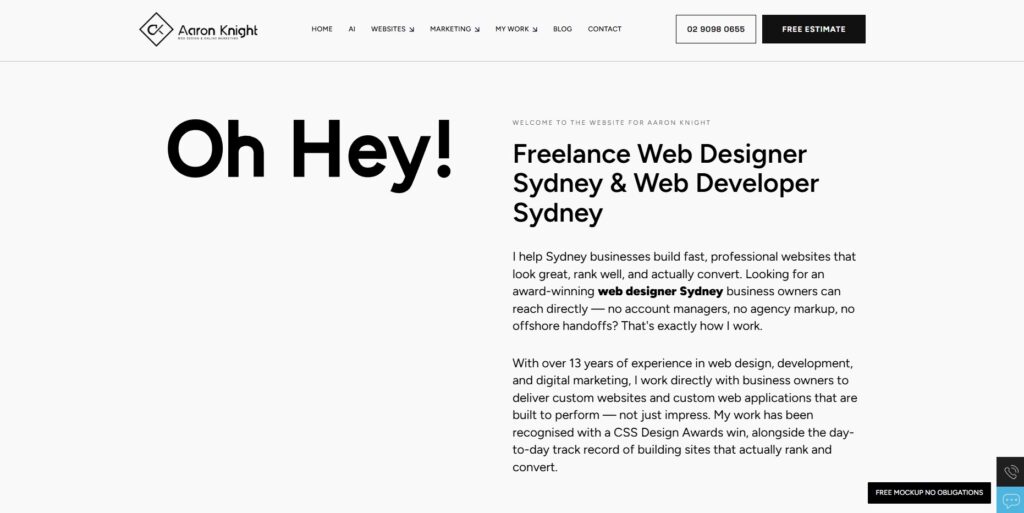This screenshot has height=513, width=1024.
Task: Go to the Home menu item
Action: [322, 29]
